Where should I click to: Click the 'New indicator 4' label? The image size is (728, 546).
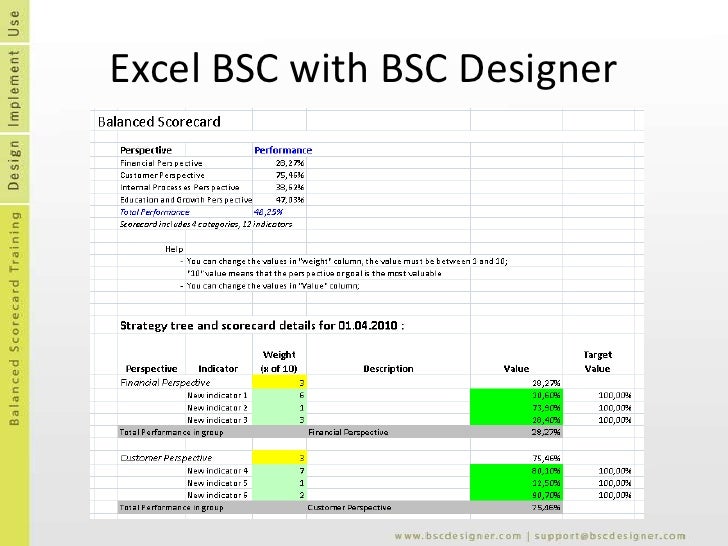[217, 471]
